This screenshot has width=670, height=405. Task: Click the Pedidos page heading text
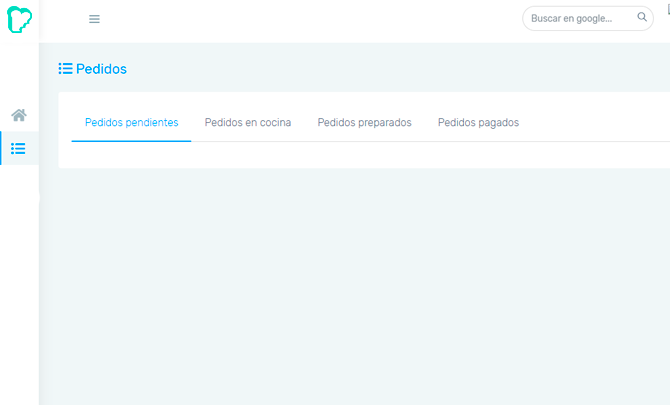(101, 69)
